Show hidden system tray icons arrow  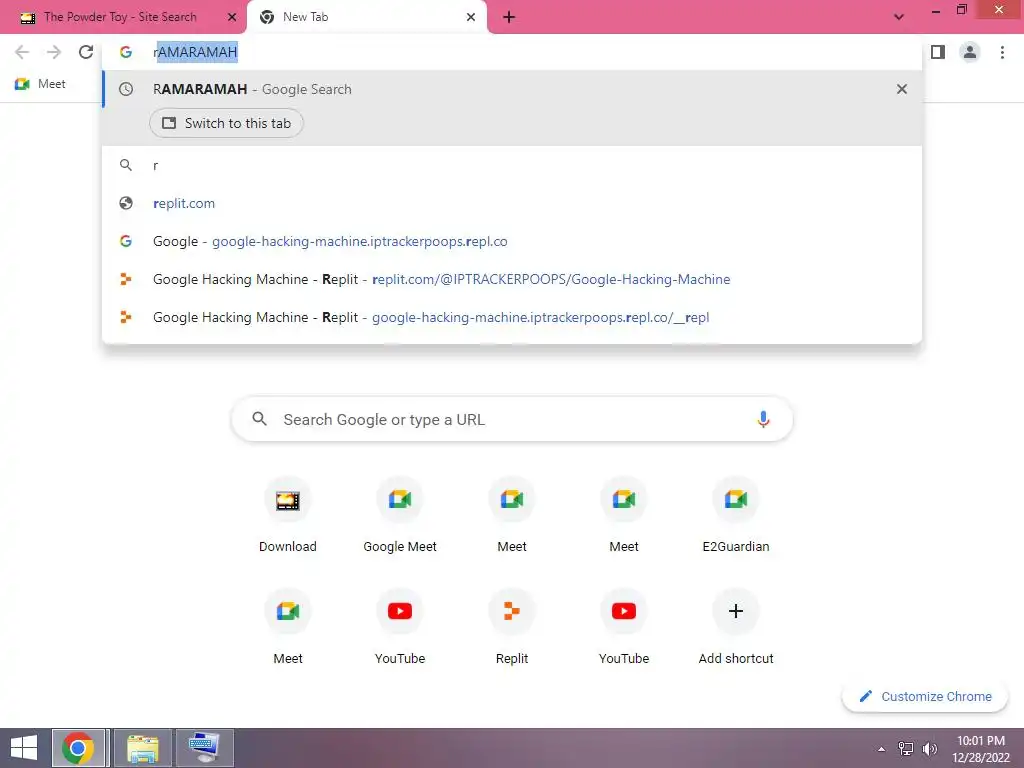tap(881, 749)
